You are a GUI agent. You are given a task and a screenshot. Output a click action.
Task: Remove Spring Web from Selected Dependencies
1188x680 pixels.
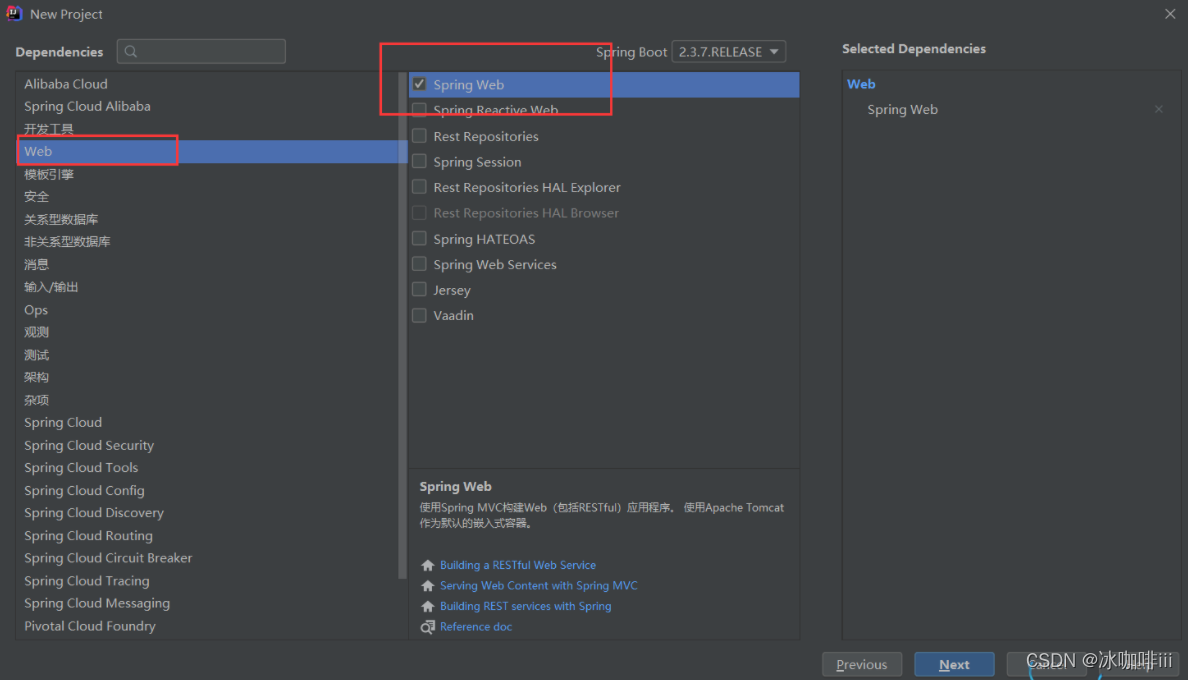pos(1158,109)
